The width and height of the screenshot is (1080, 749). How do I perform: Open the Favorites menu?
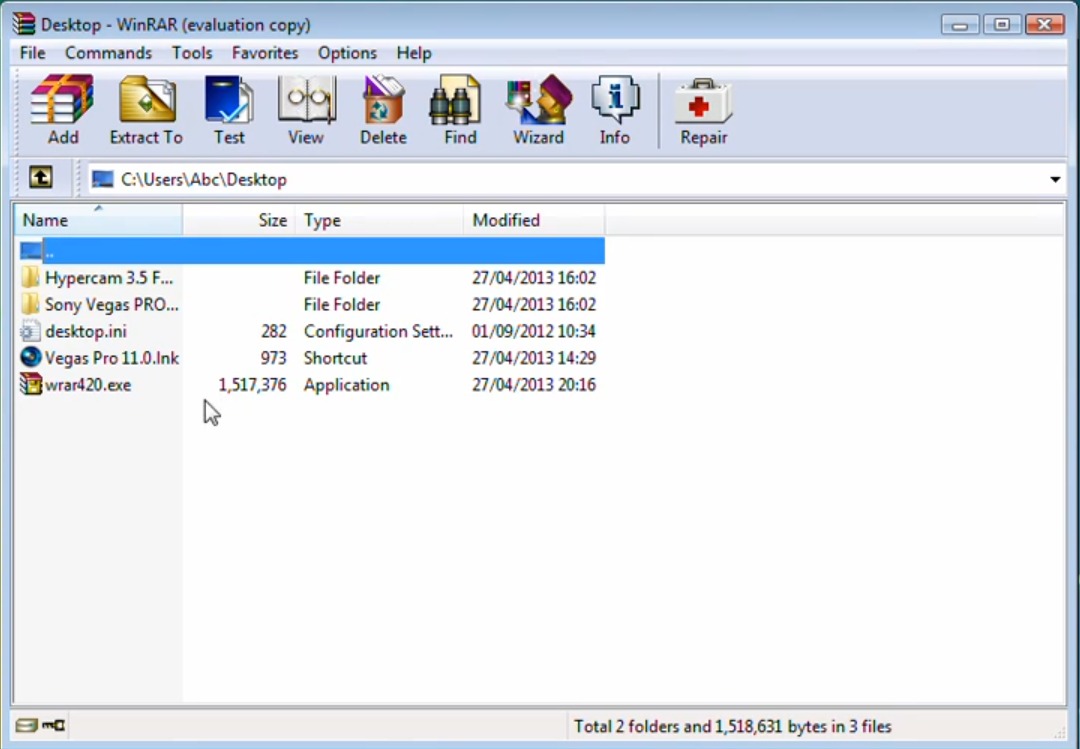coord(264,53)
